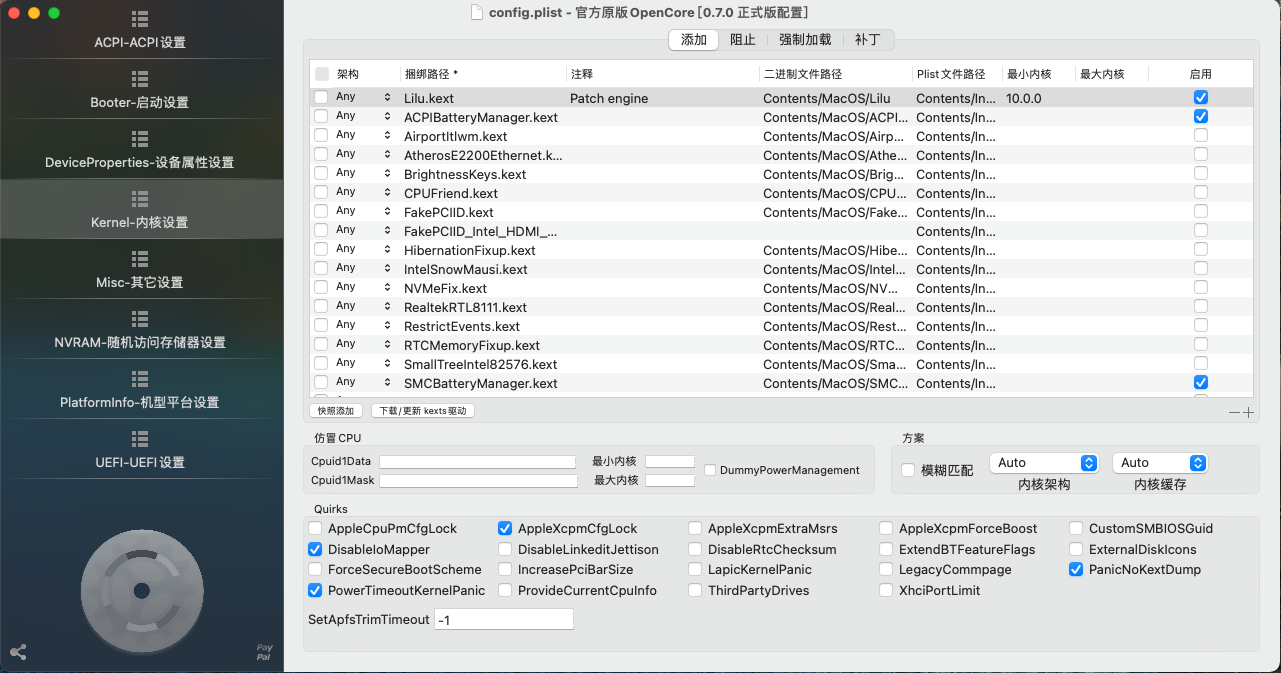Open the 内核架构 Auto dropdown

coord(1044,463)
